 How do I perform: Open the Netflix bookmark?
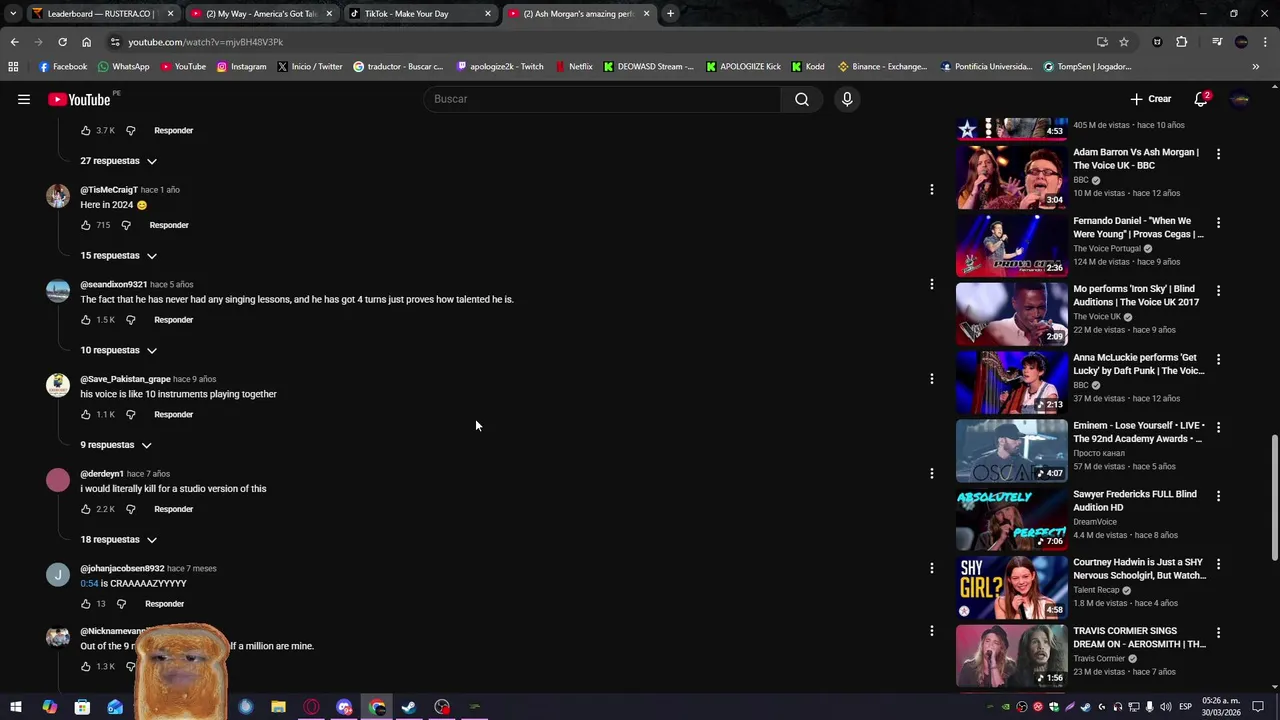pyautogui.click(x=573, y=67)
